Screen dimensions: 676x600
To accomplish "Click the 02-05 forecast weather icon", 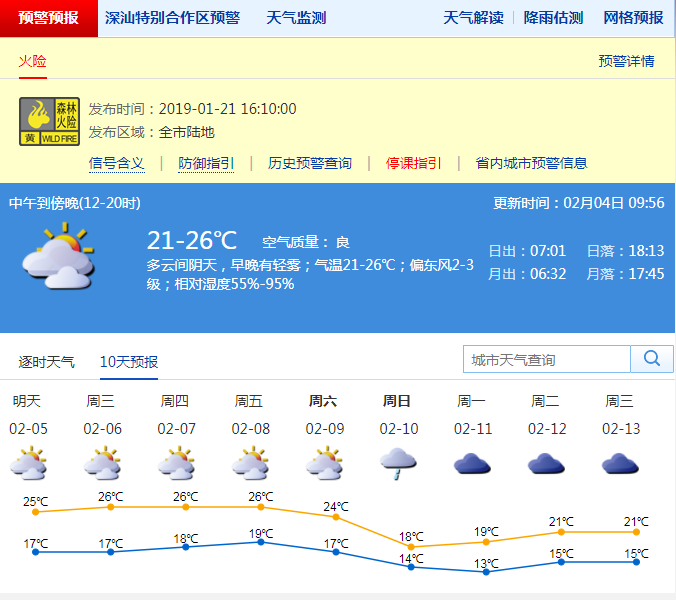I will tap(27, 463).
